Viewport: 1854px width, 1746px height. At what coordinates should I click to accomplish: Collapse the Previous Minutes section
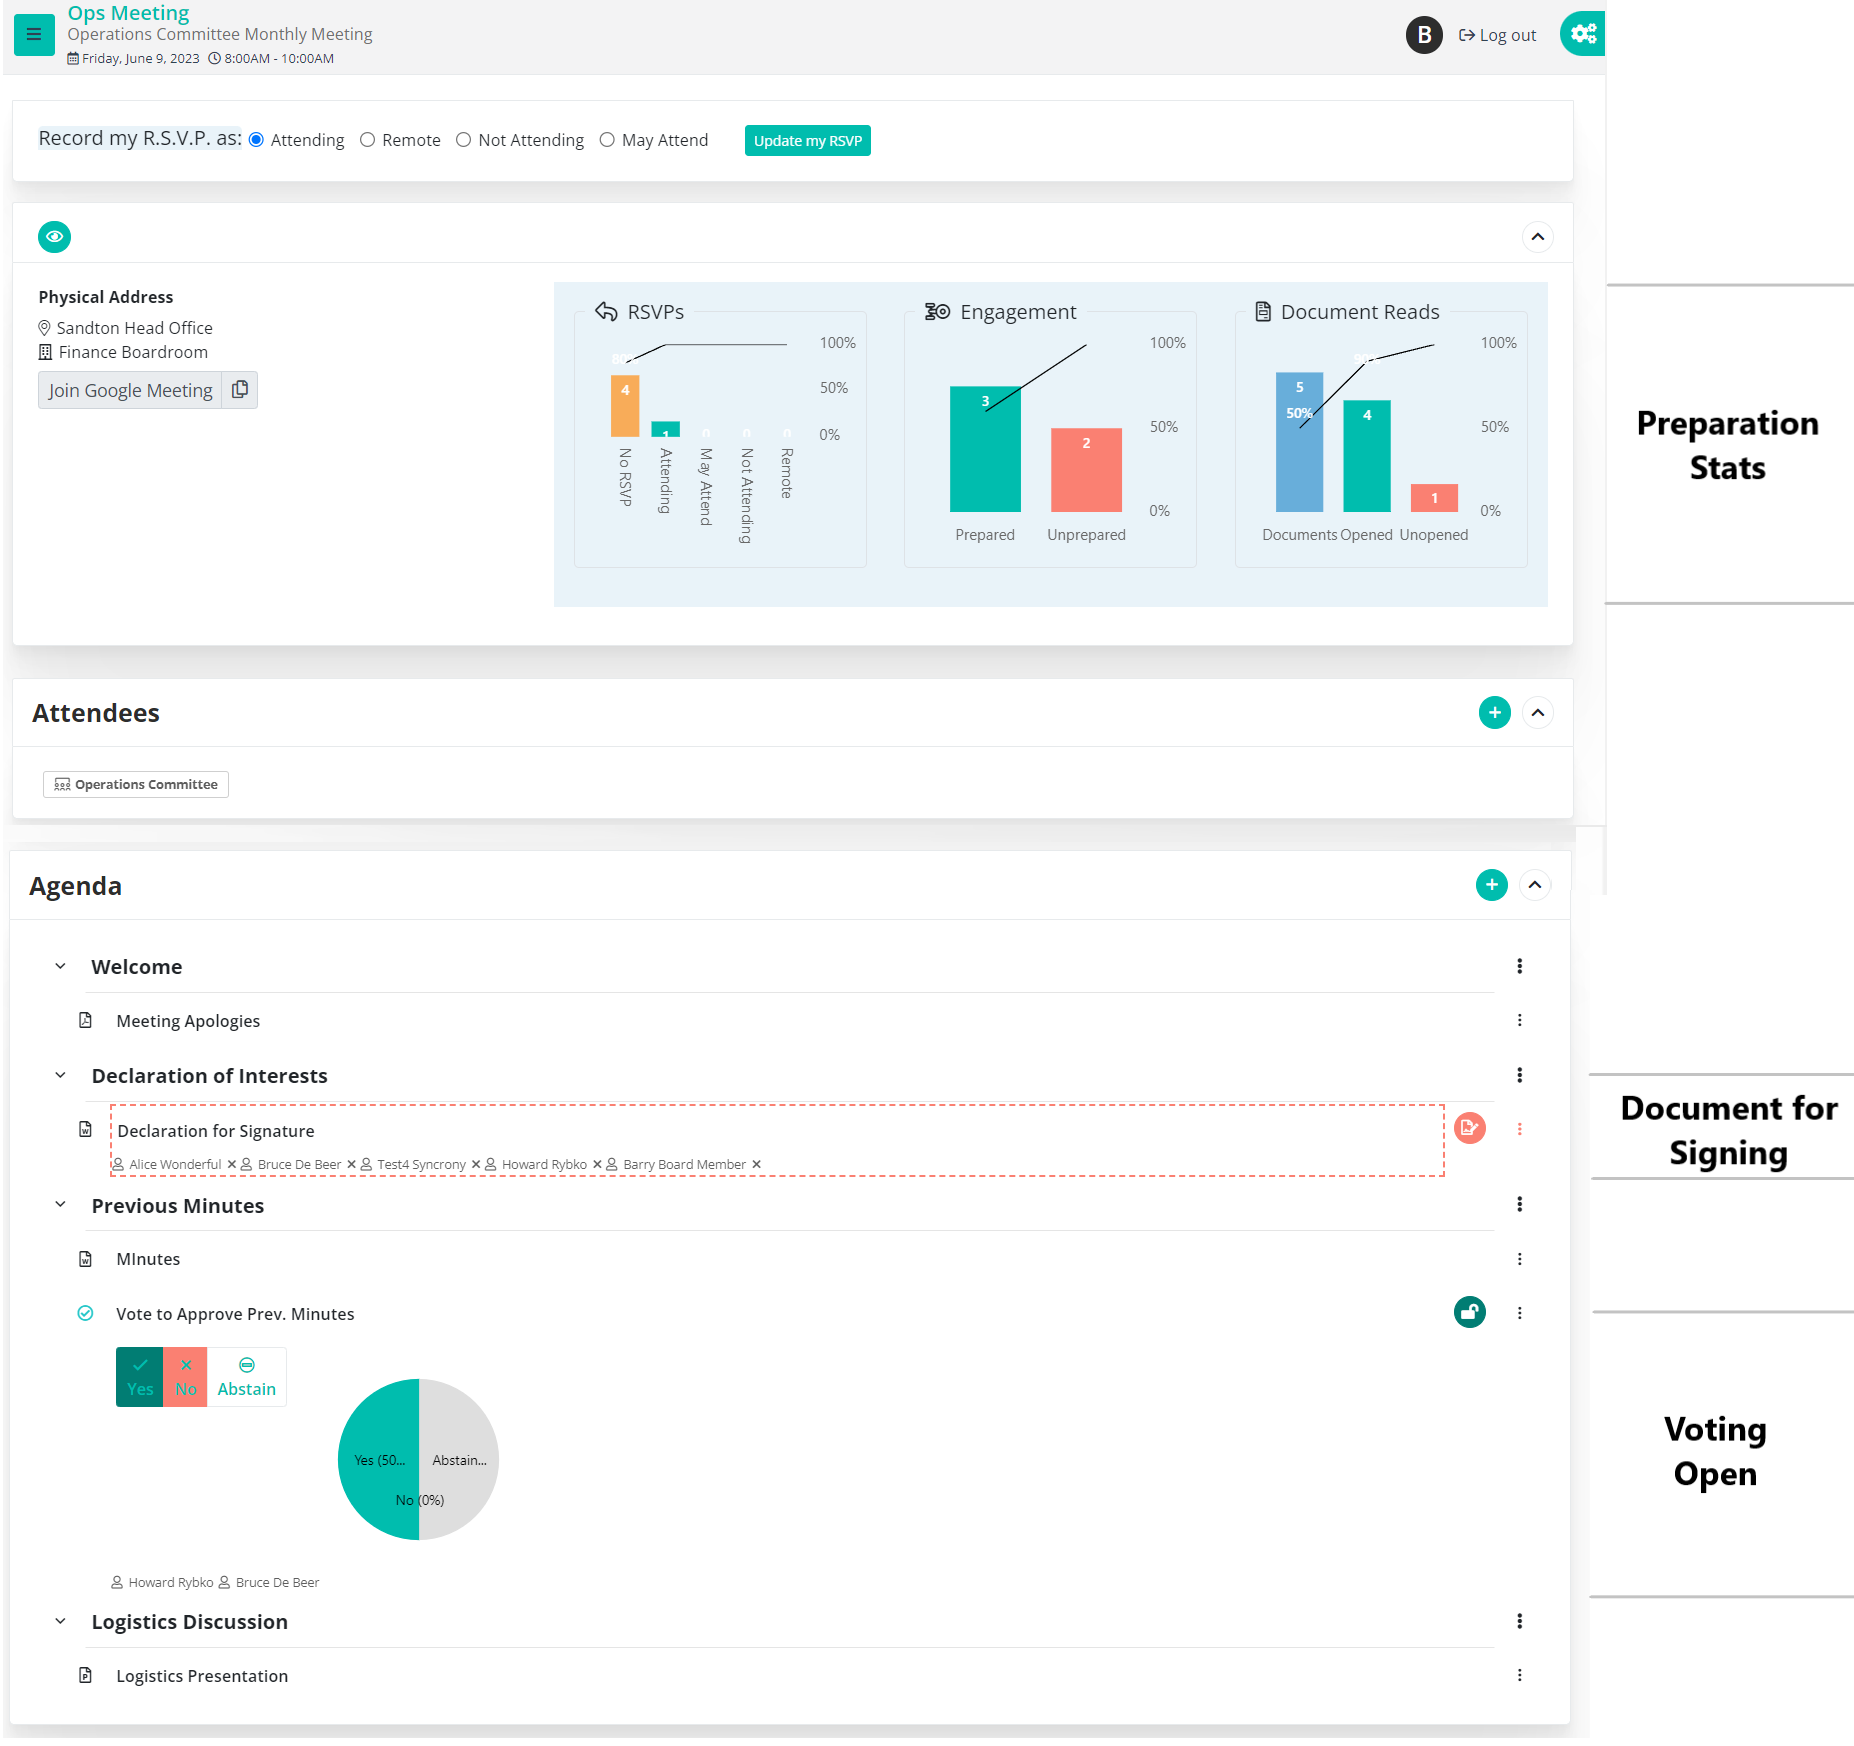click(x=60, y=1205)
